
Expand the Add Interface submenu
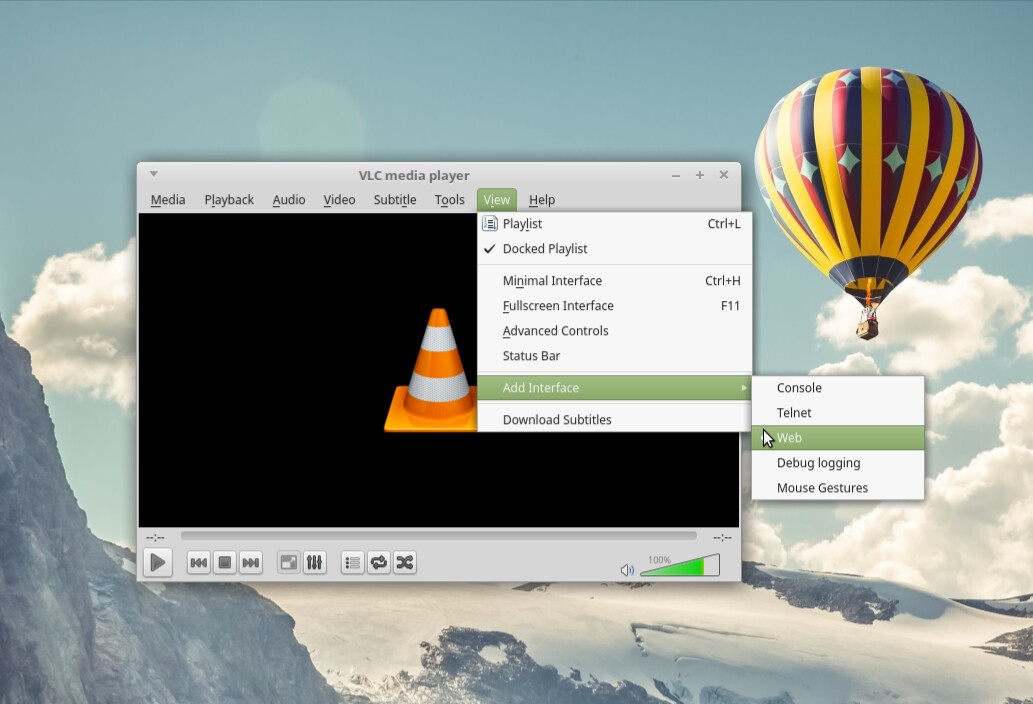(615, 388)
